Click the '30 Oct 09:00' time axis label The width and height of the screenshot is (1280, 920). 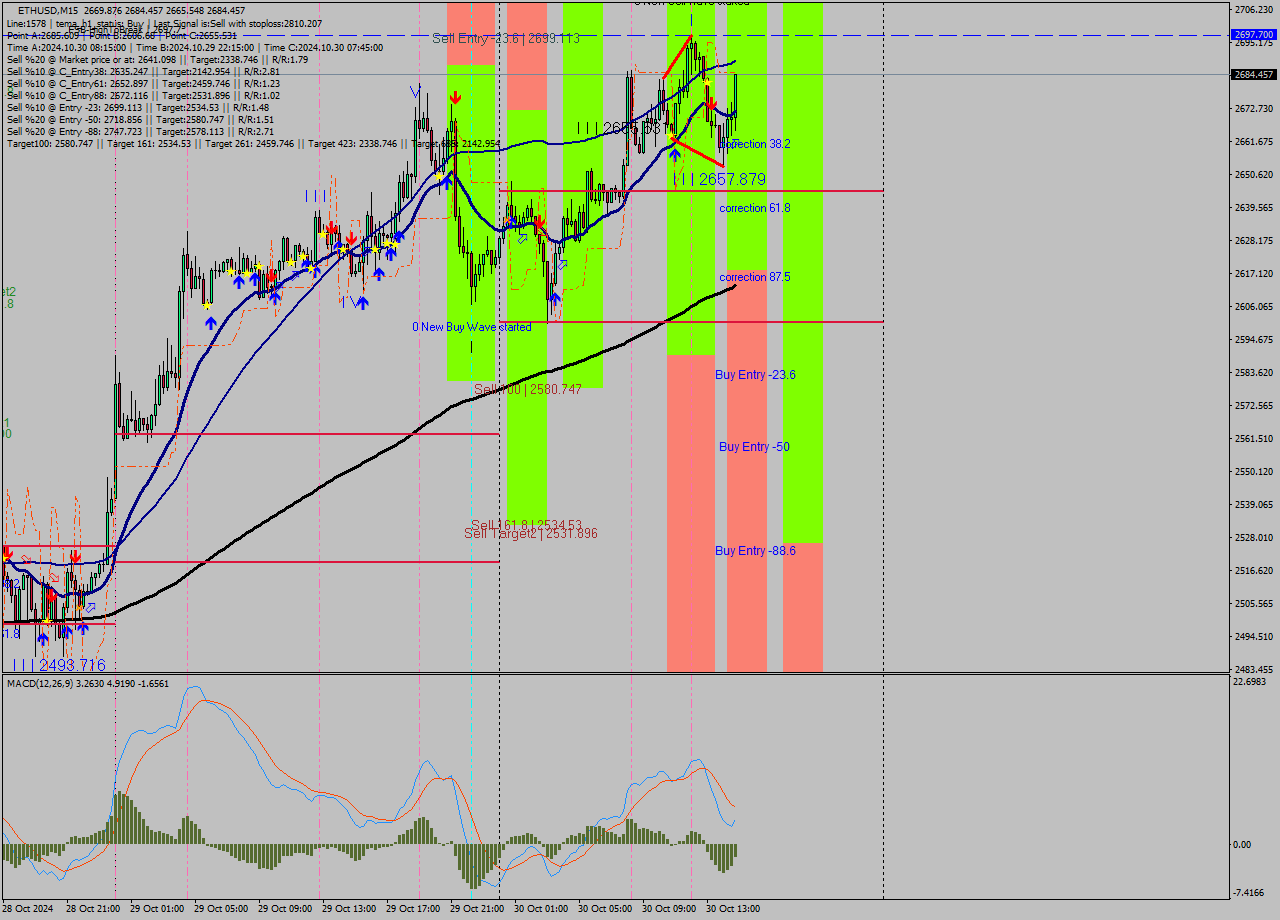670,909
